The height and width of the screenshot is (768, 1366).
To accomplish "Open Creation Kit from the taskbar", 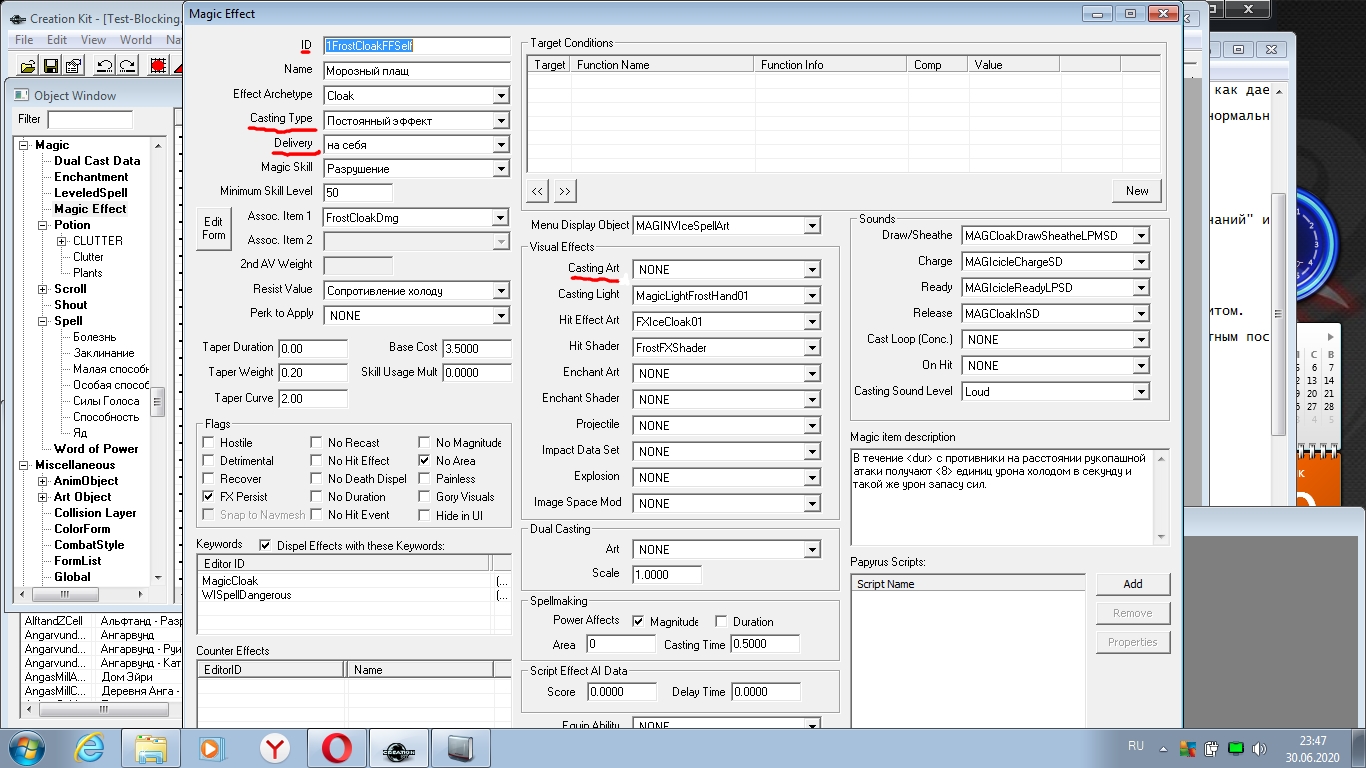I will [x=398, y=748].
